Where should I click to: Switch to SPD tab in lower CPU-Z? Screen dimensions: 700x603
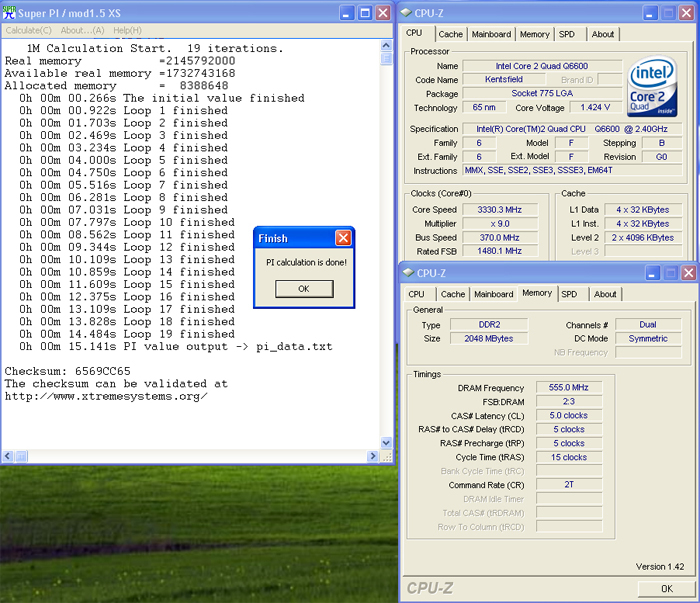click(569, 294)
